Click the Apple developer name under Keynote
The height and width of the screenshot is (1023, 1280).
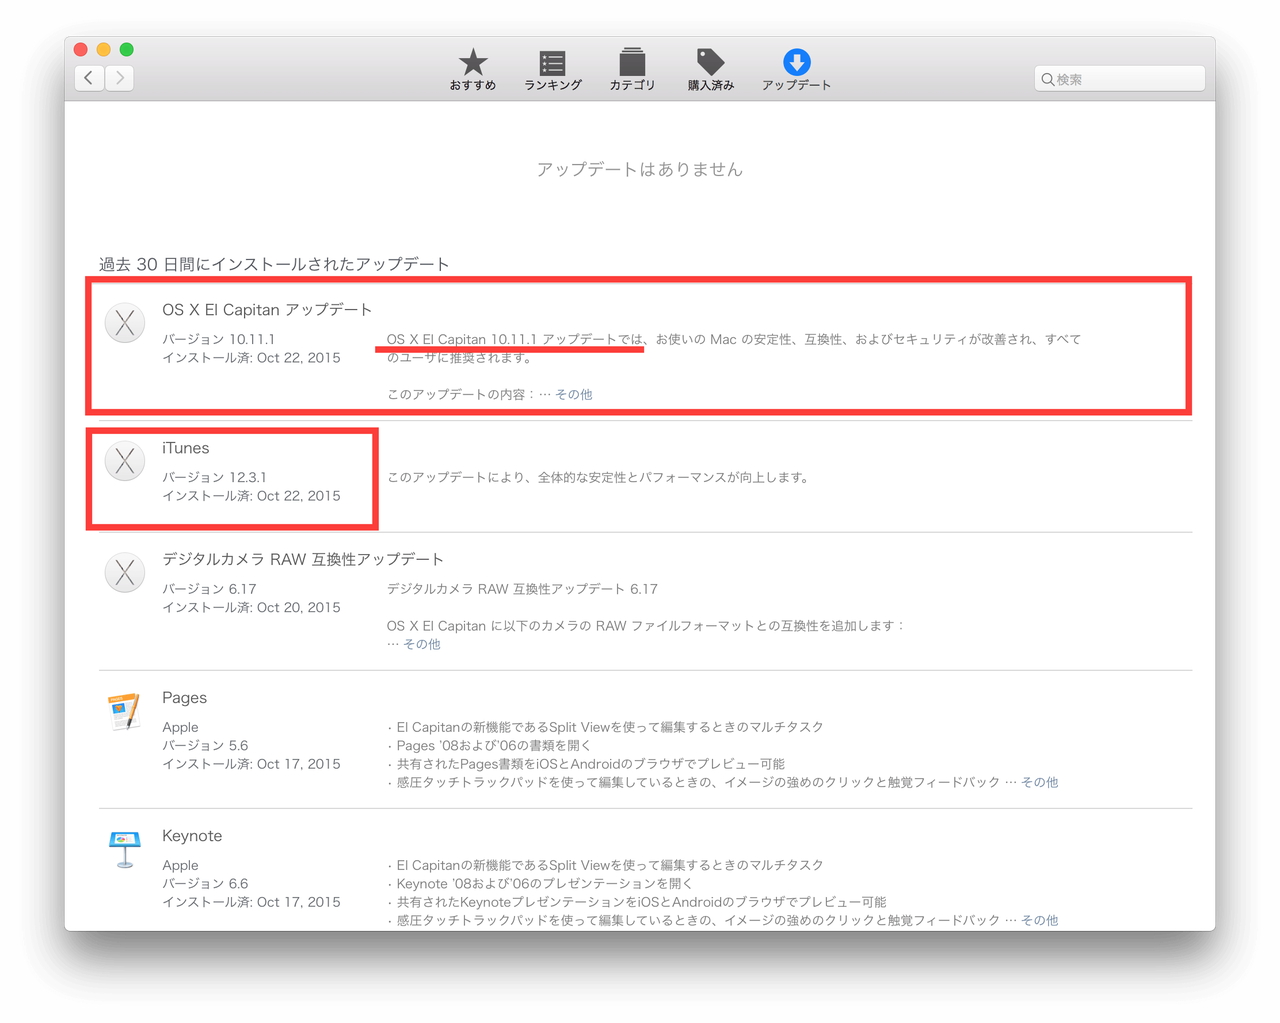click(180, 865)
